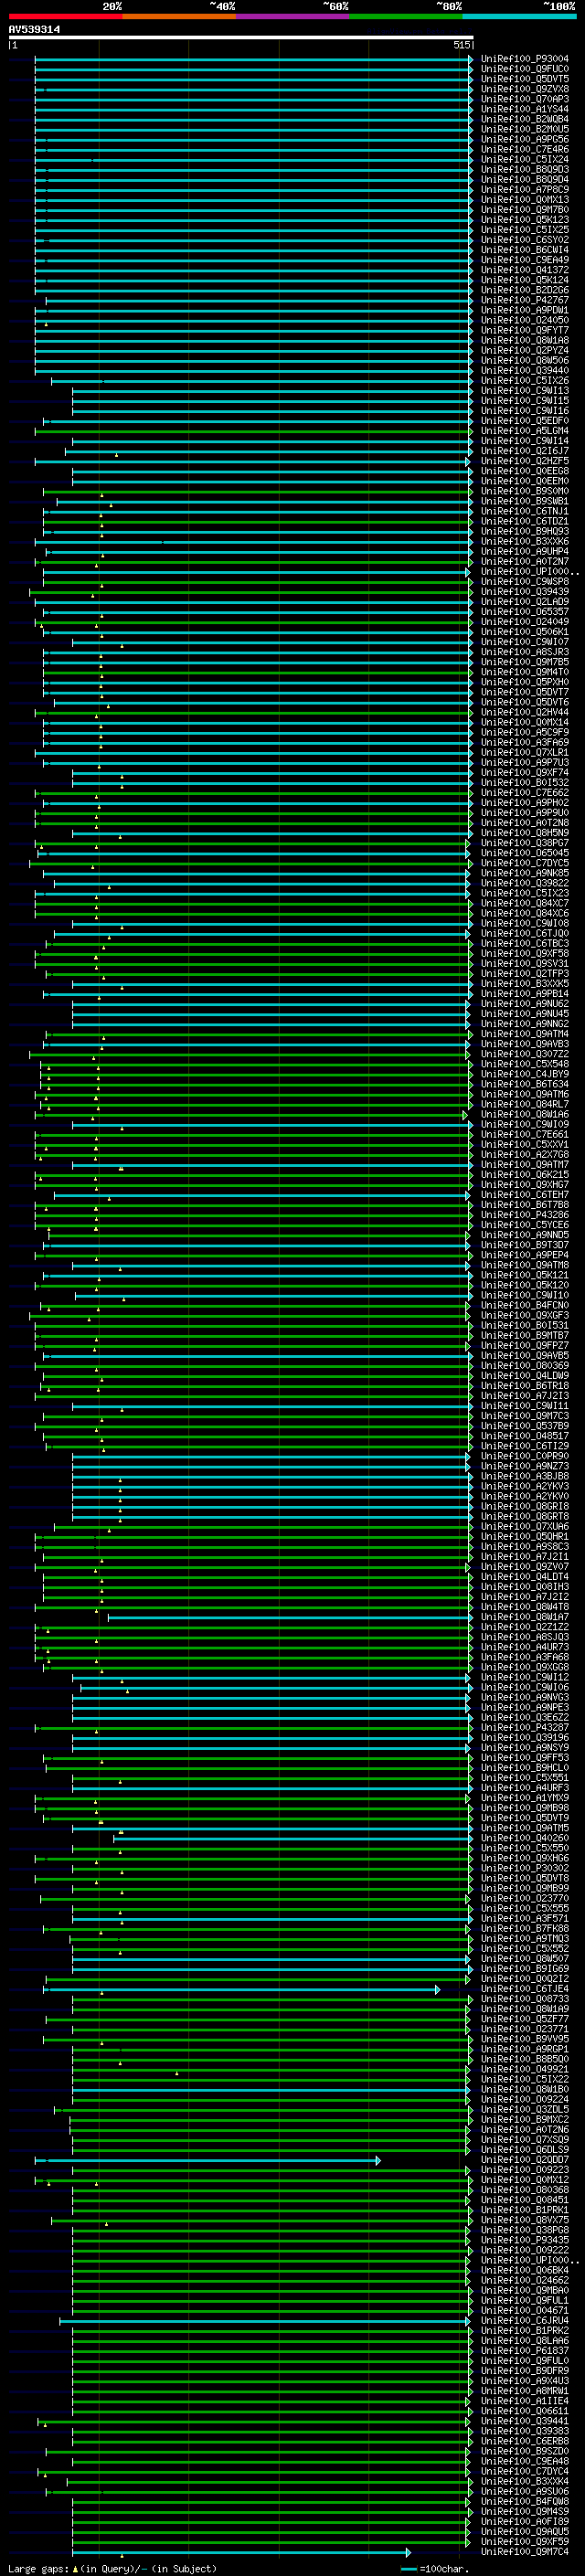Select UniRef100_Q9AVB5 label
This screenshot has height=2576, width=585.
click(x=525, y=1356)
